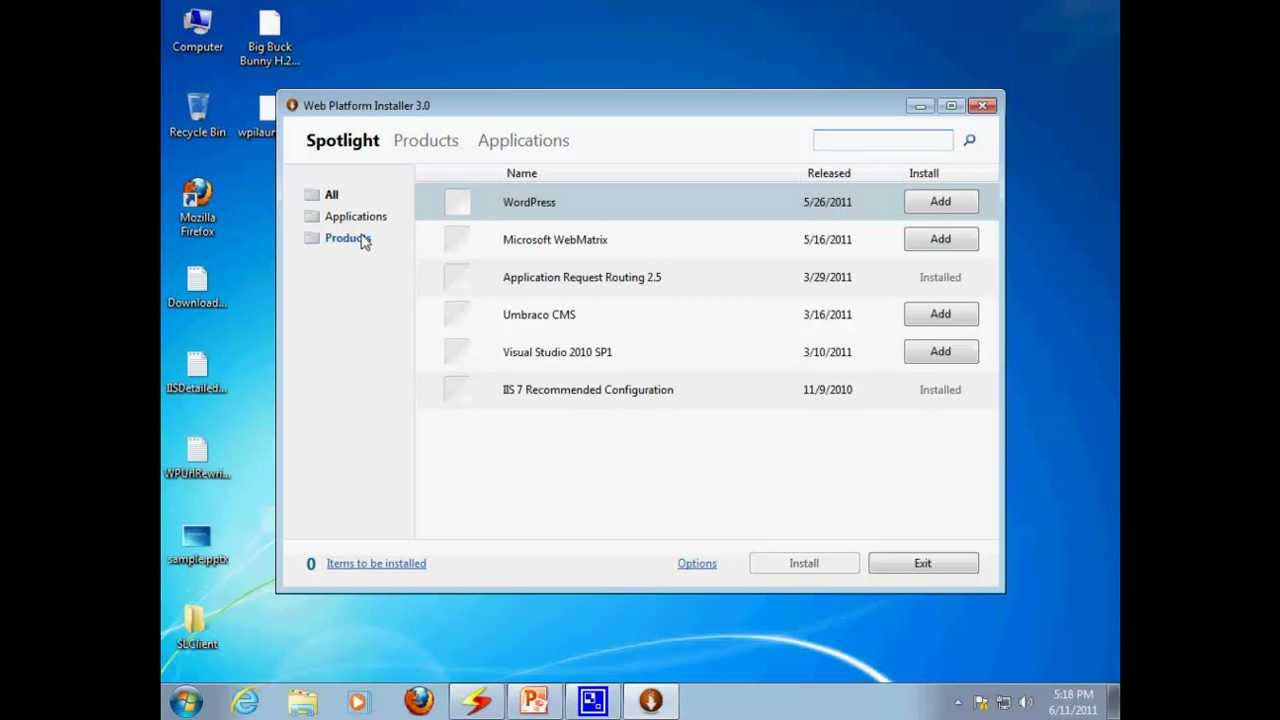1280x720 pixels.
Task: Click the WordPress 5/26/2011 release date
Action: [827, 202]
